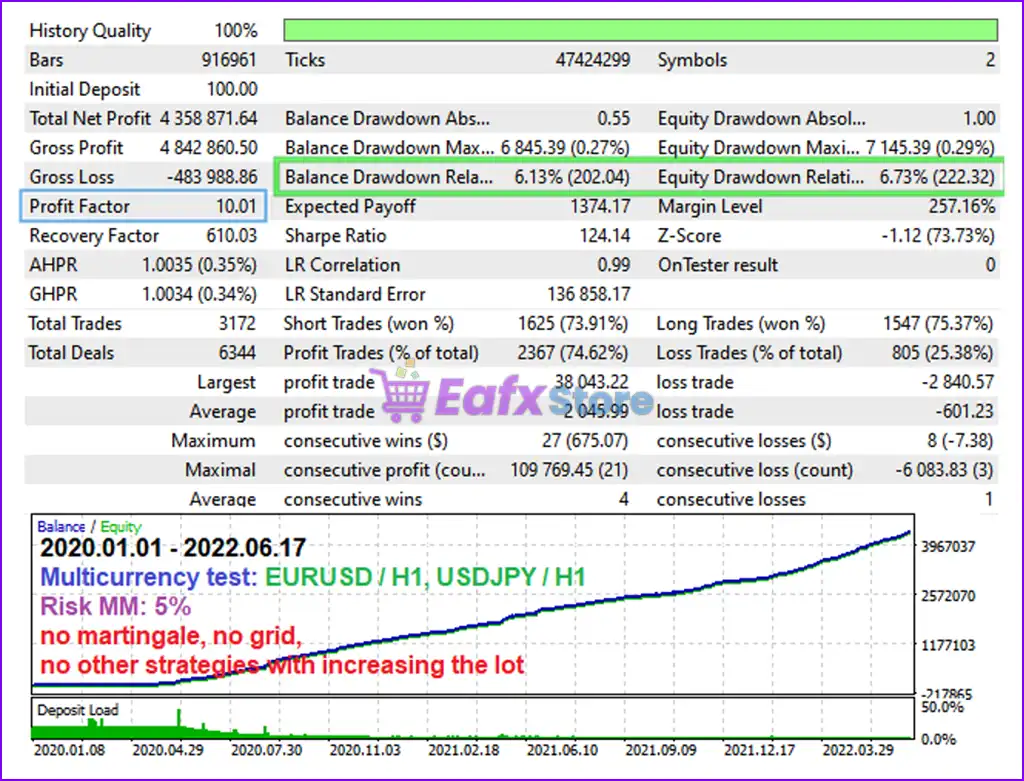The image size is (1024, 781).
Task: Select chart axis value 2572070
Action: pos(948,596)
